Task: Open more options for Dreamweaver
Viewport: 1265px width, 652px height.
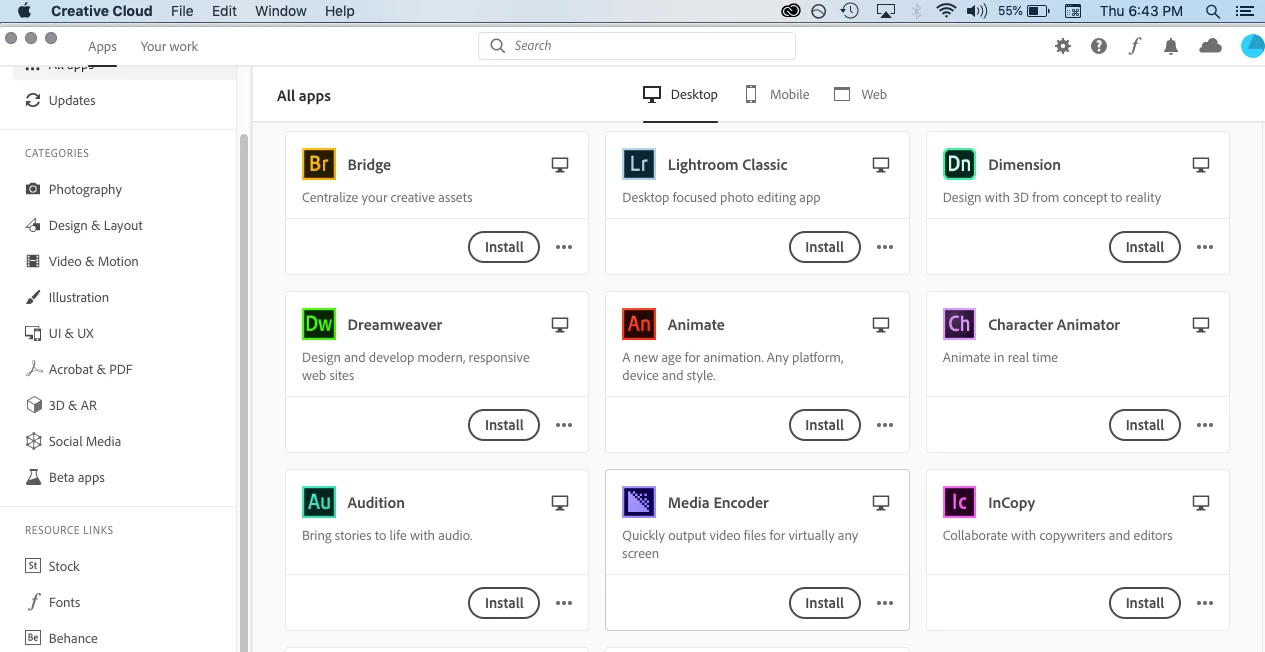Action: click(x=564, y=425)
